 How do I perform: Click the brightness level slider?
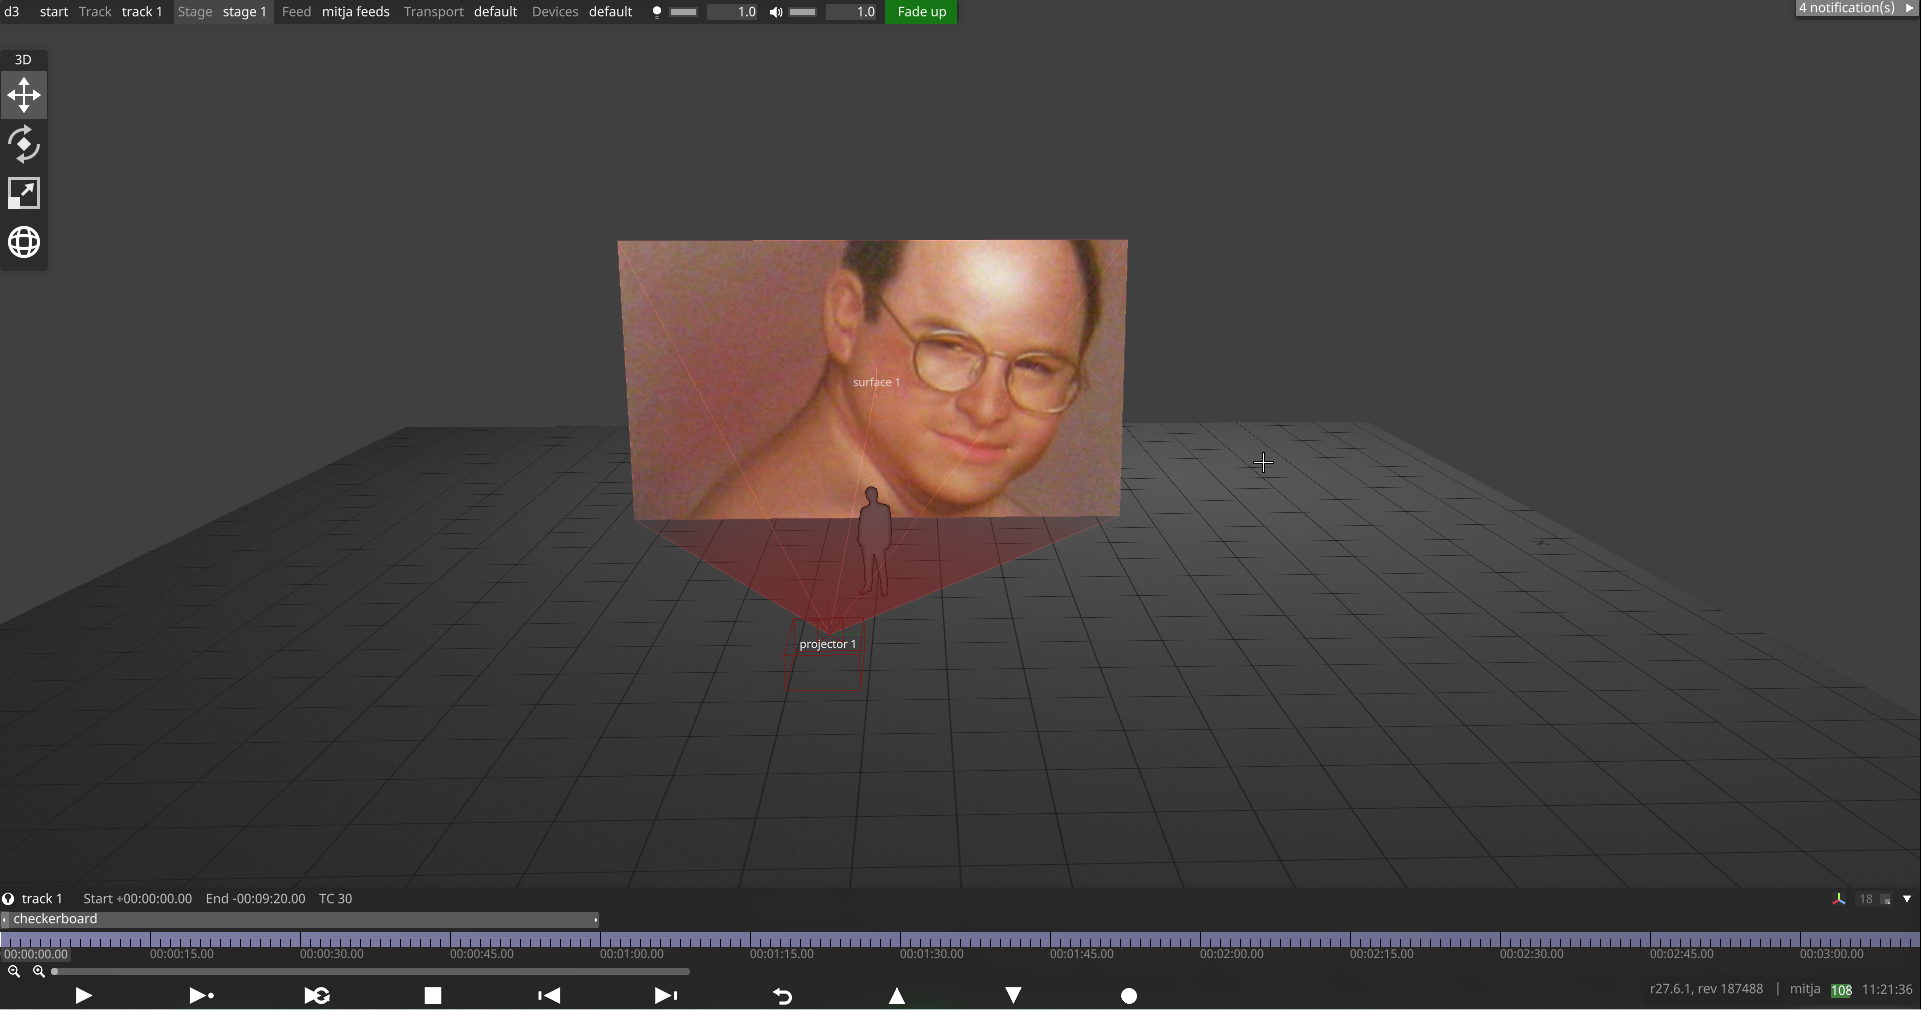684,12
